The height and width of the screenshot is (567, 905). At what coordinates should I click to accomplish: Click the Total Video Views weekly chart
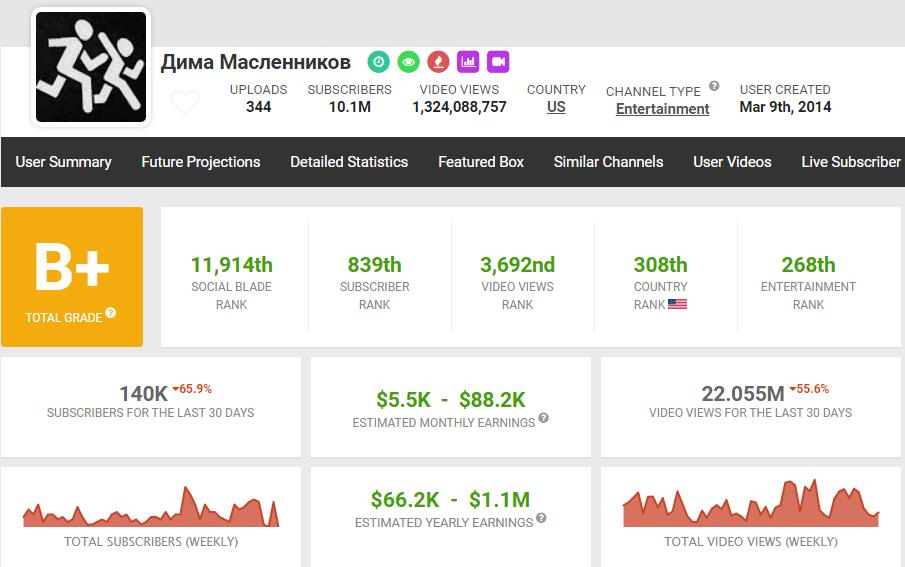coord(751,503)
